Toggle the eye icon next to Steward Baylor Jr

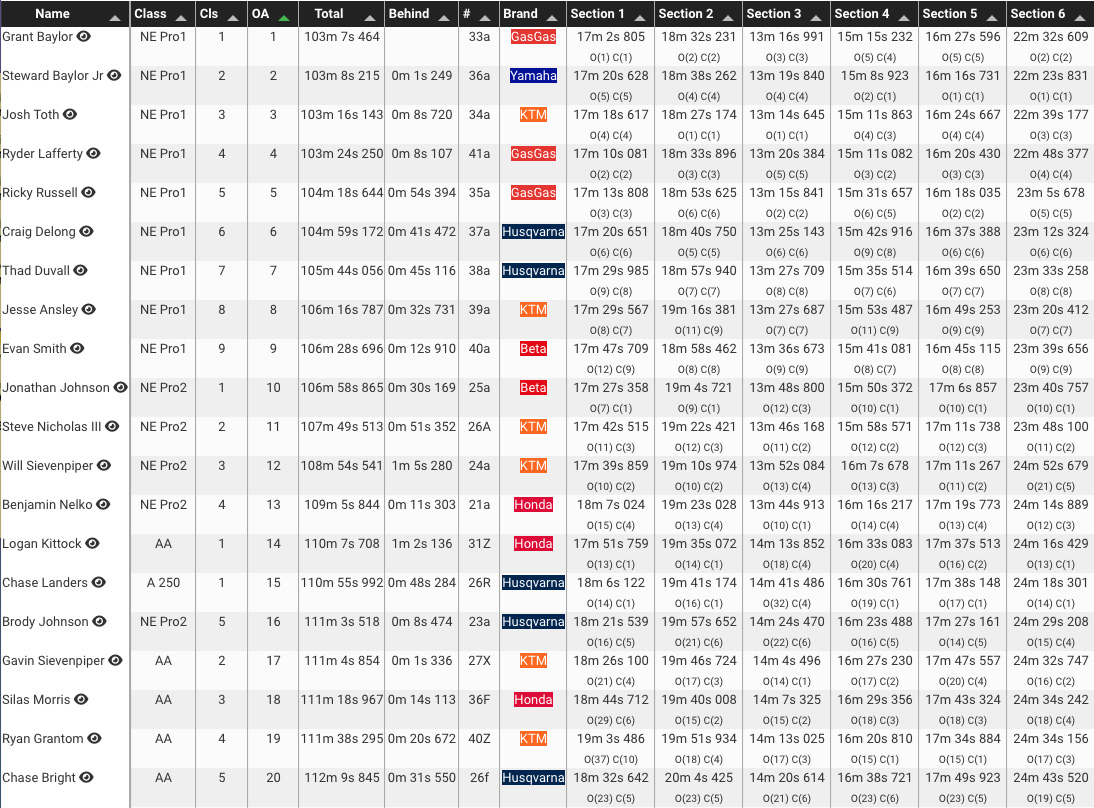(114, 75)
